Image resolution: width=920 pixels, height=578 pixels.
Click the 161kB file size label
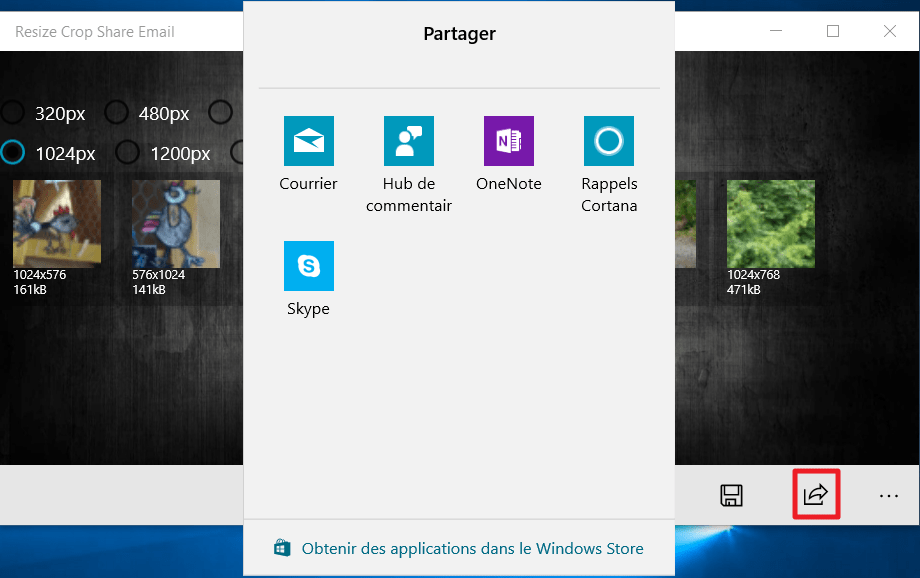(30, 290)
